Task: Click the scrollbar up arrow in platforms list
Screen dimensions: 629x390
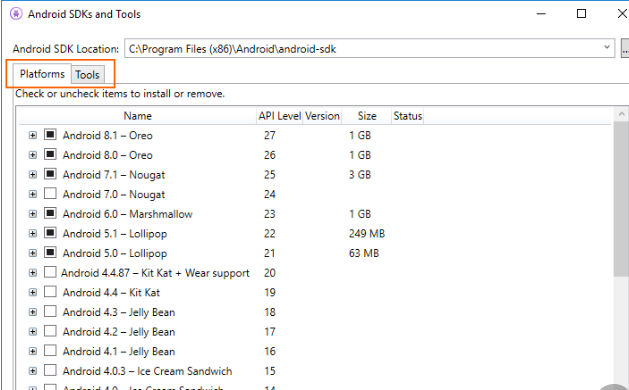Action: pos(621,114)
